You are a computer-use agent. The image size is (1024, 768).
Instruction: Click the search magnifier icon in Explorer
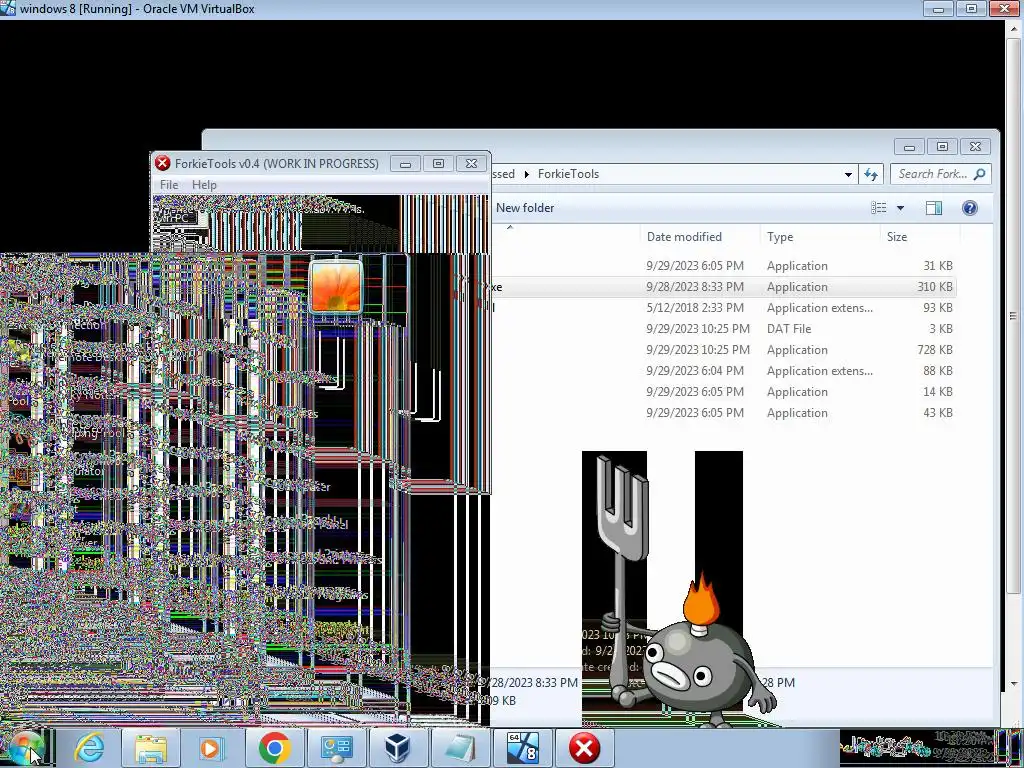click(x=979, y=174)
